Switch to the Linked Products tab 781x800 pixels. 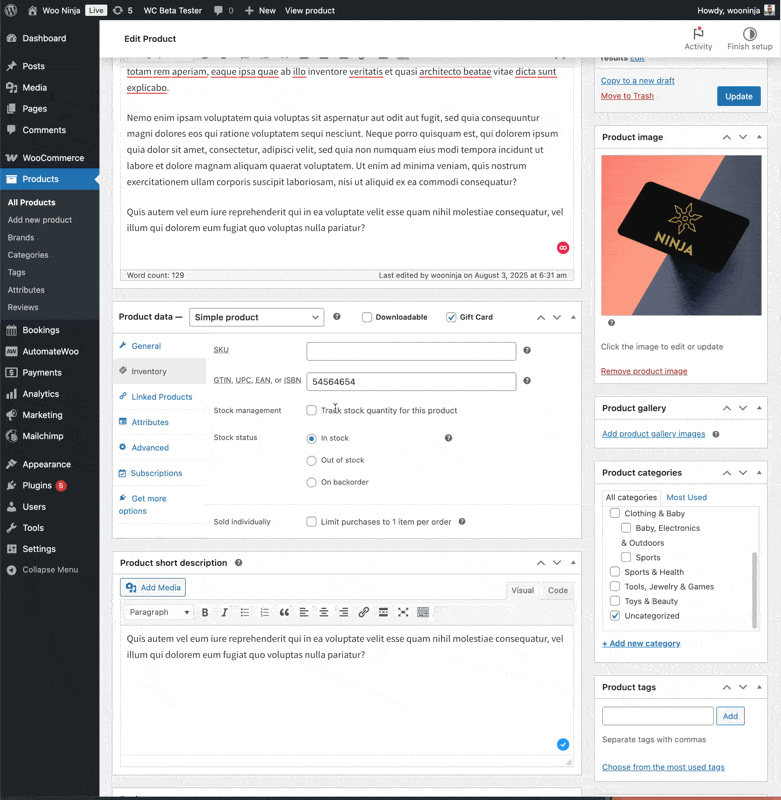[161, 397]
